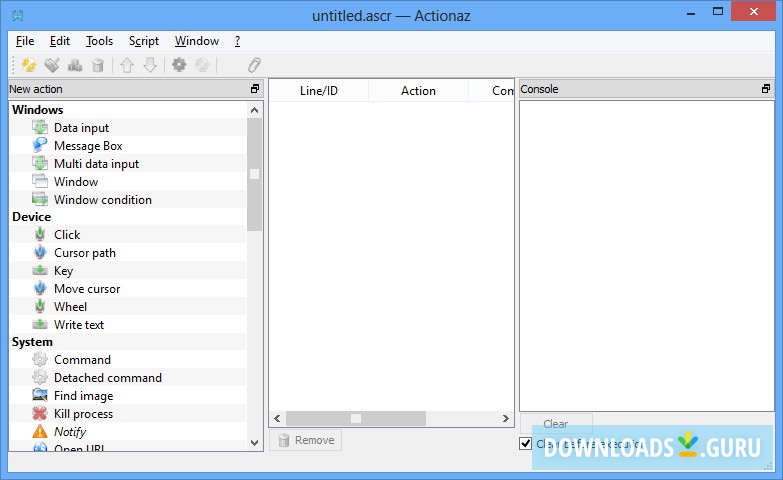Click the cut-off Com column header
Screen dimensions: 783x480
491,90
